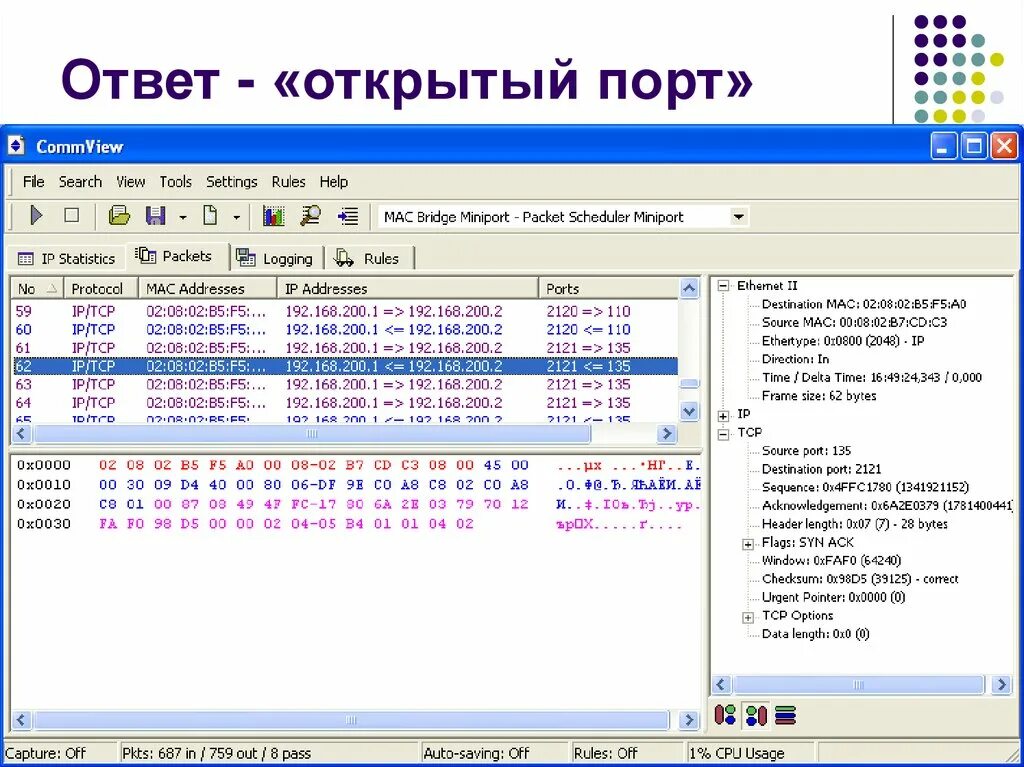The height and width of the screenshot is (767, 1024).
Task: Sort by the No column header
Action: pyautogui.click(x=37, y=289)
